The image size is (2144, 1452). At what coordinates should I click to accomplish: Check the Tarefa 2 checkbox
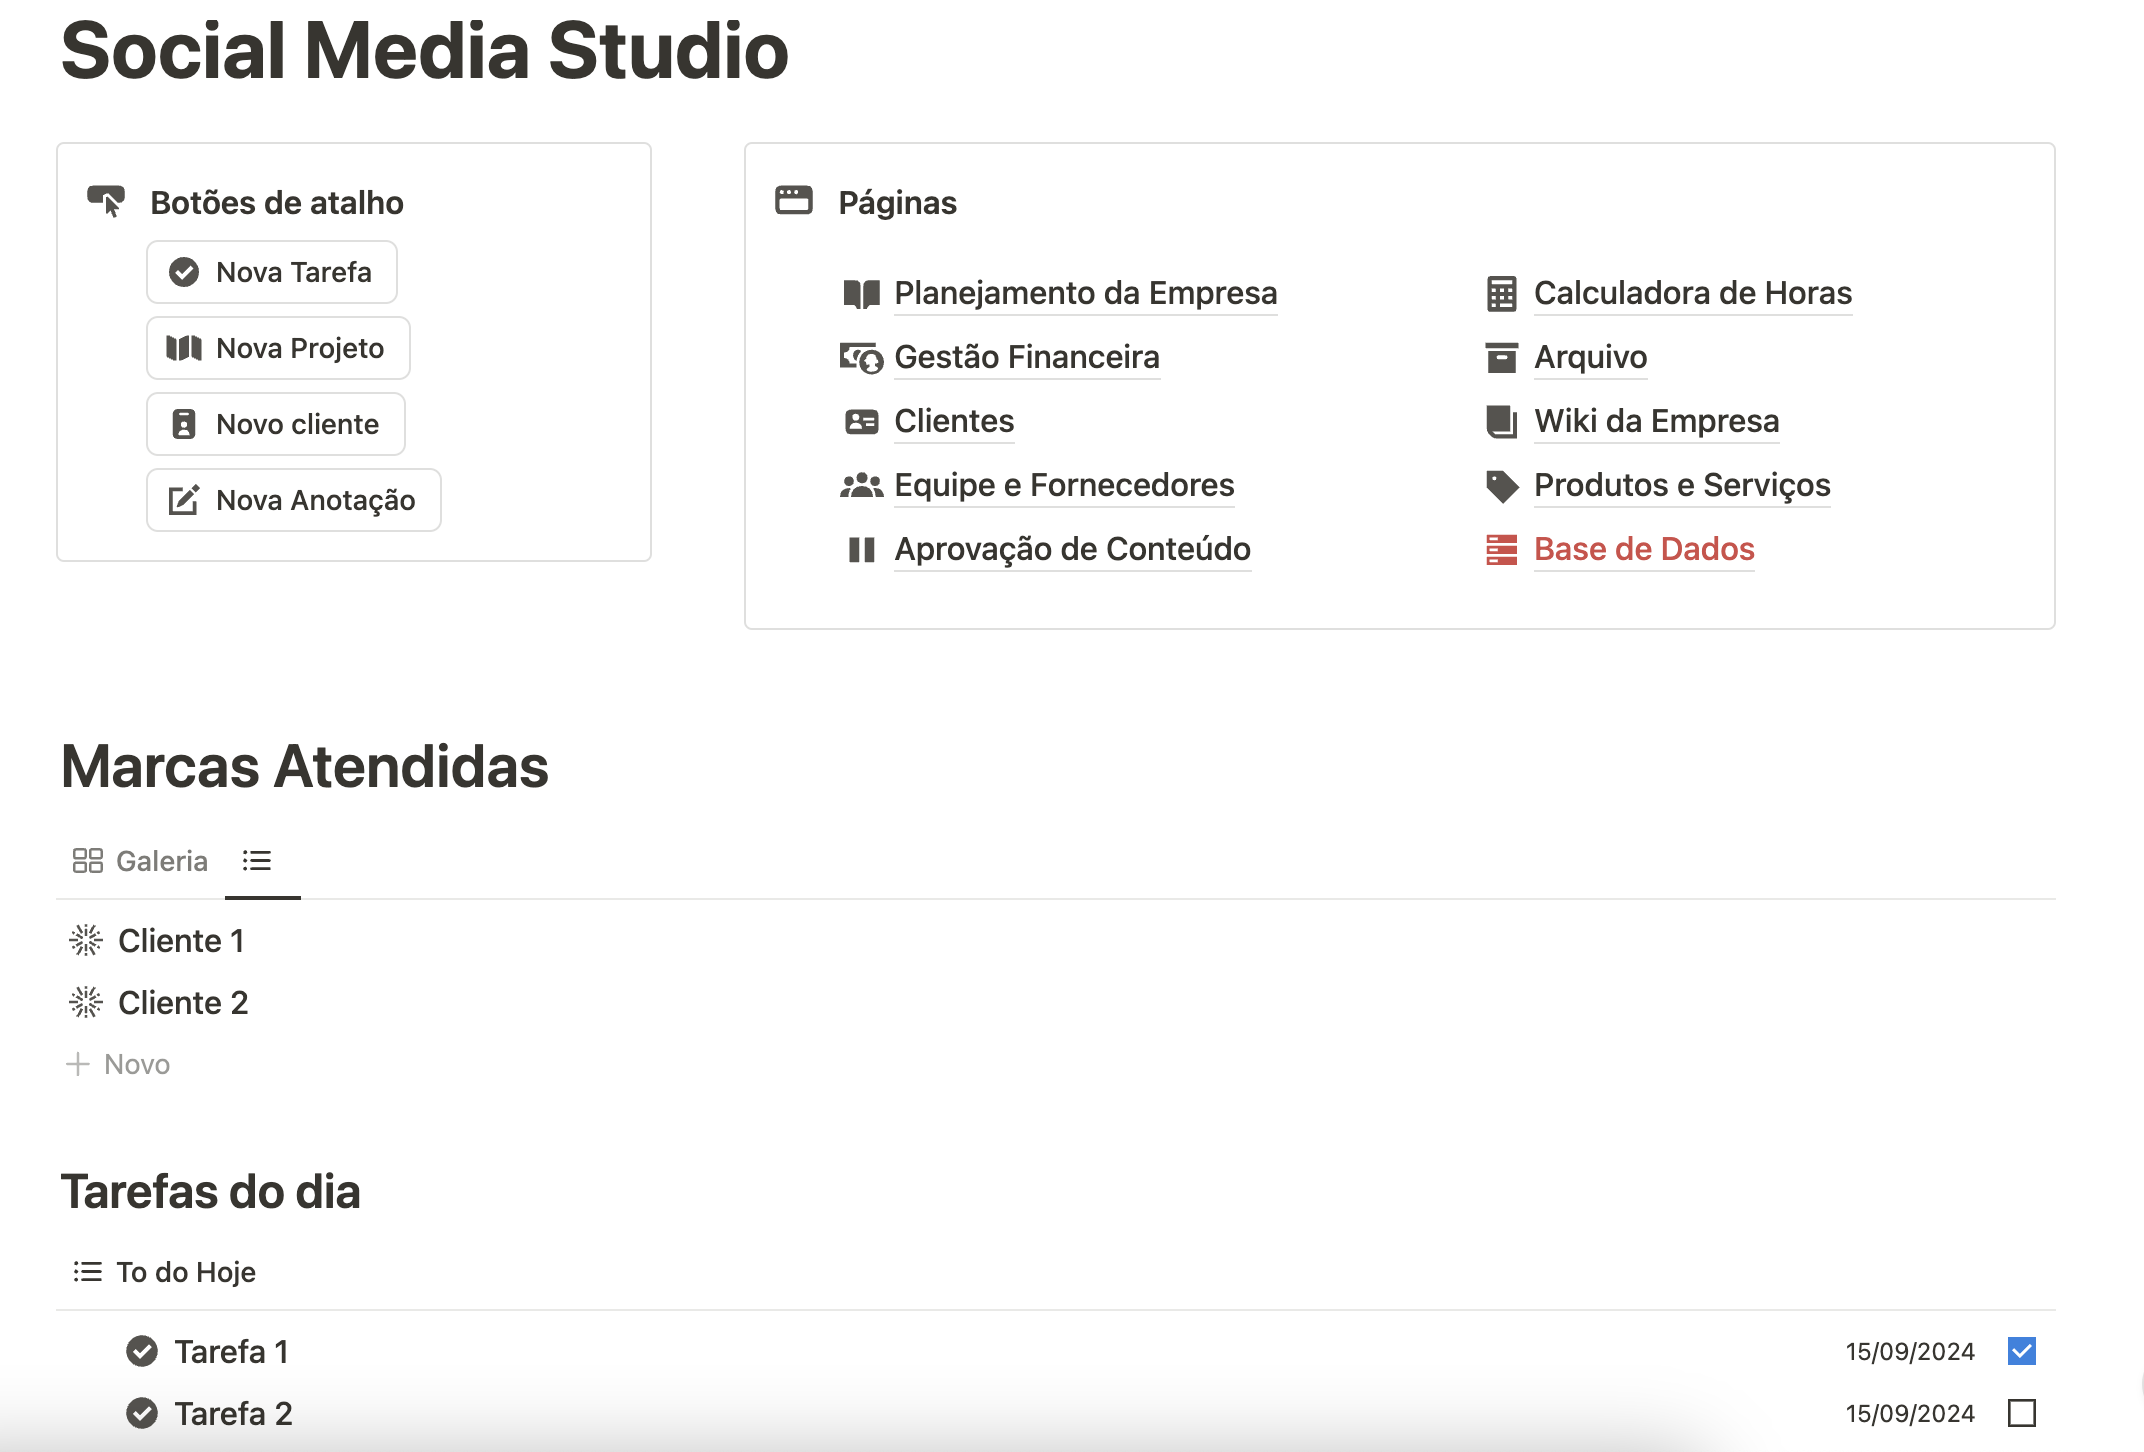click(2021, 1413)
